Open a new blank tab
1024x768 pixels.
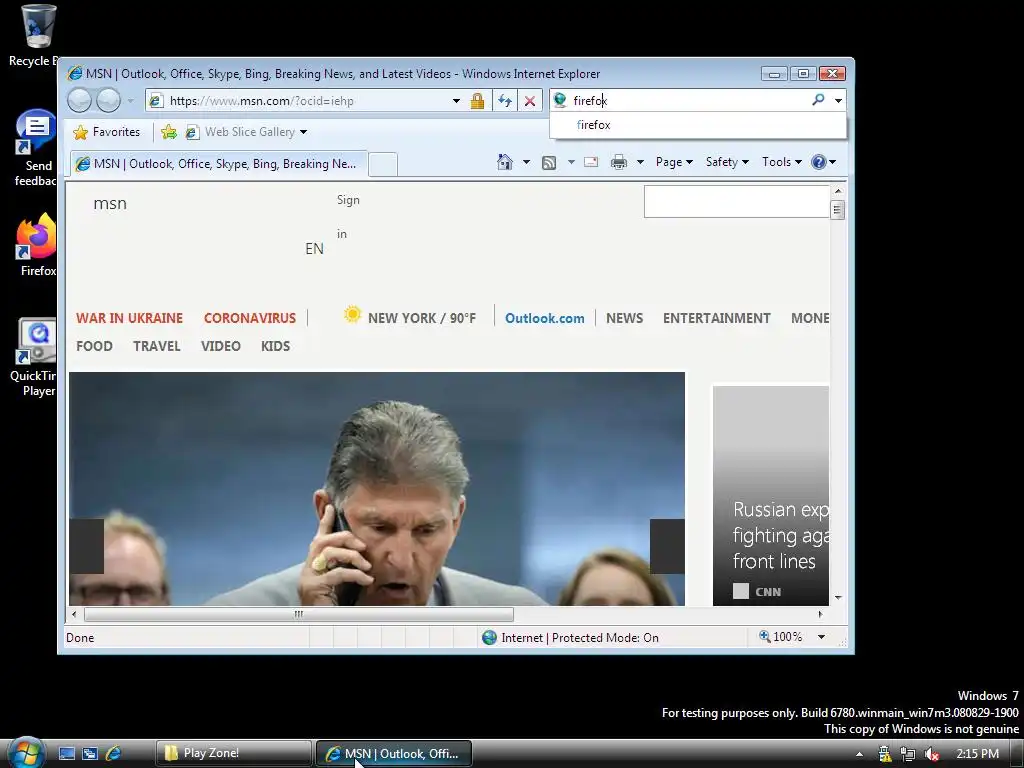pyautogui.click(x=383, y=165)
